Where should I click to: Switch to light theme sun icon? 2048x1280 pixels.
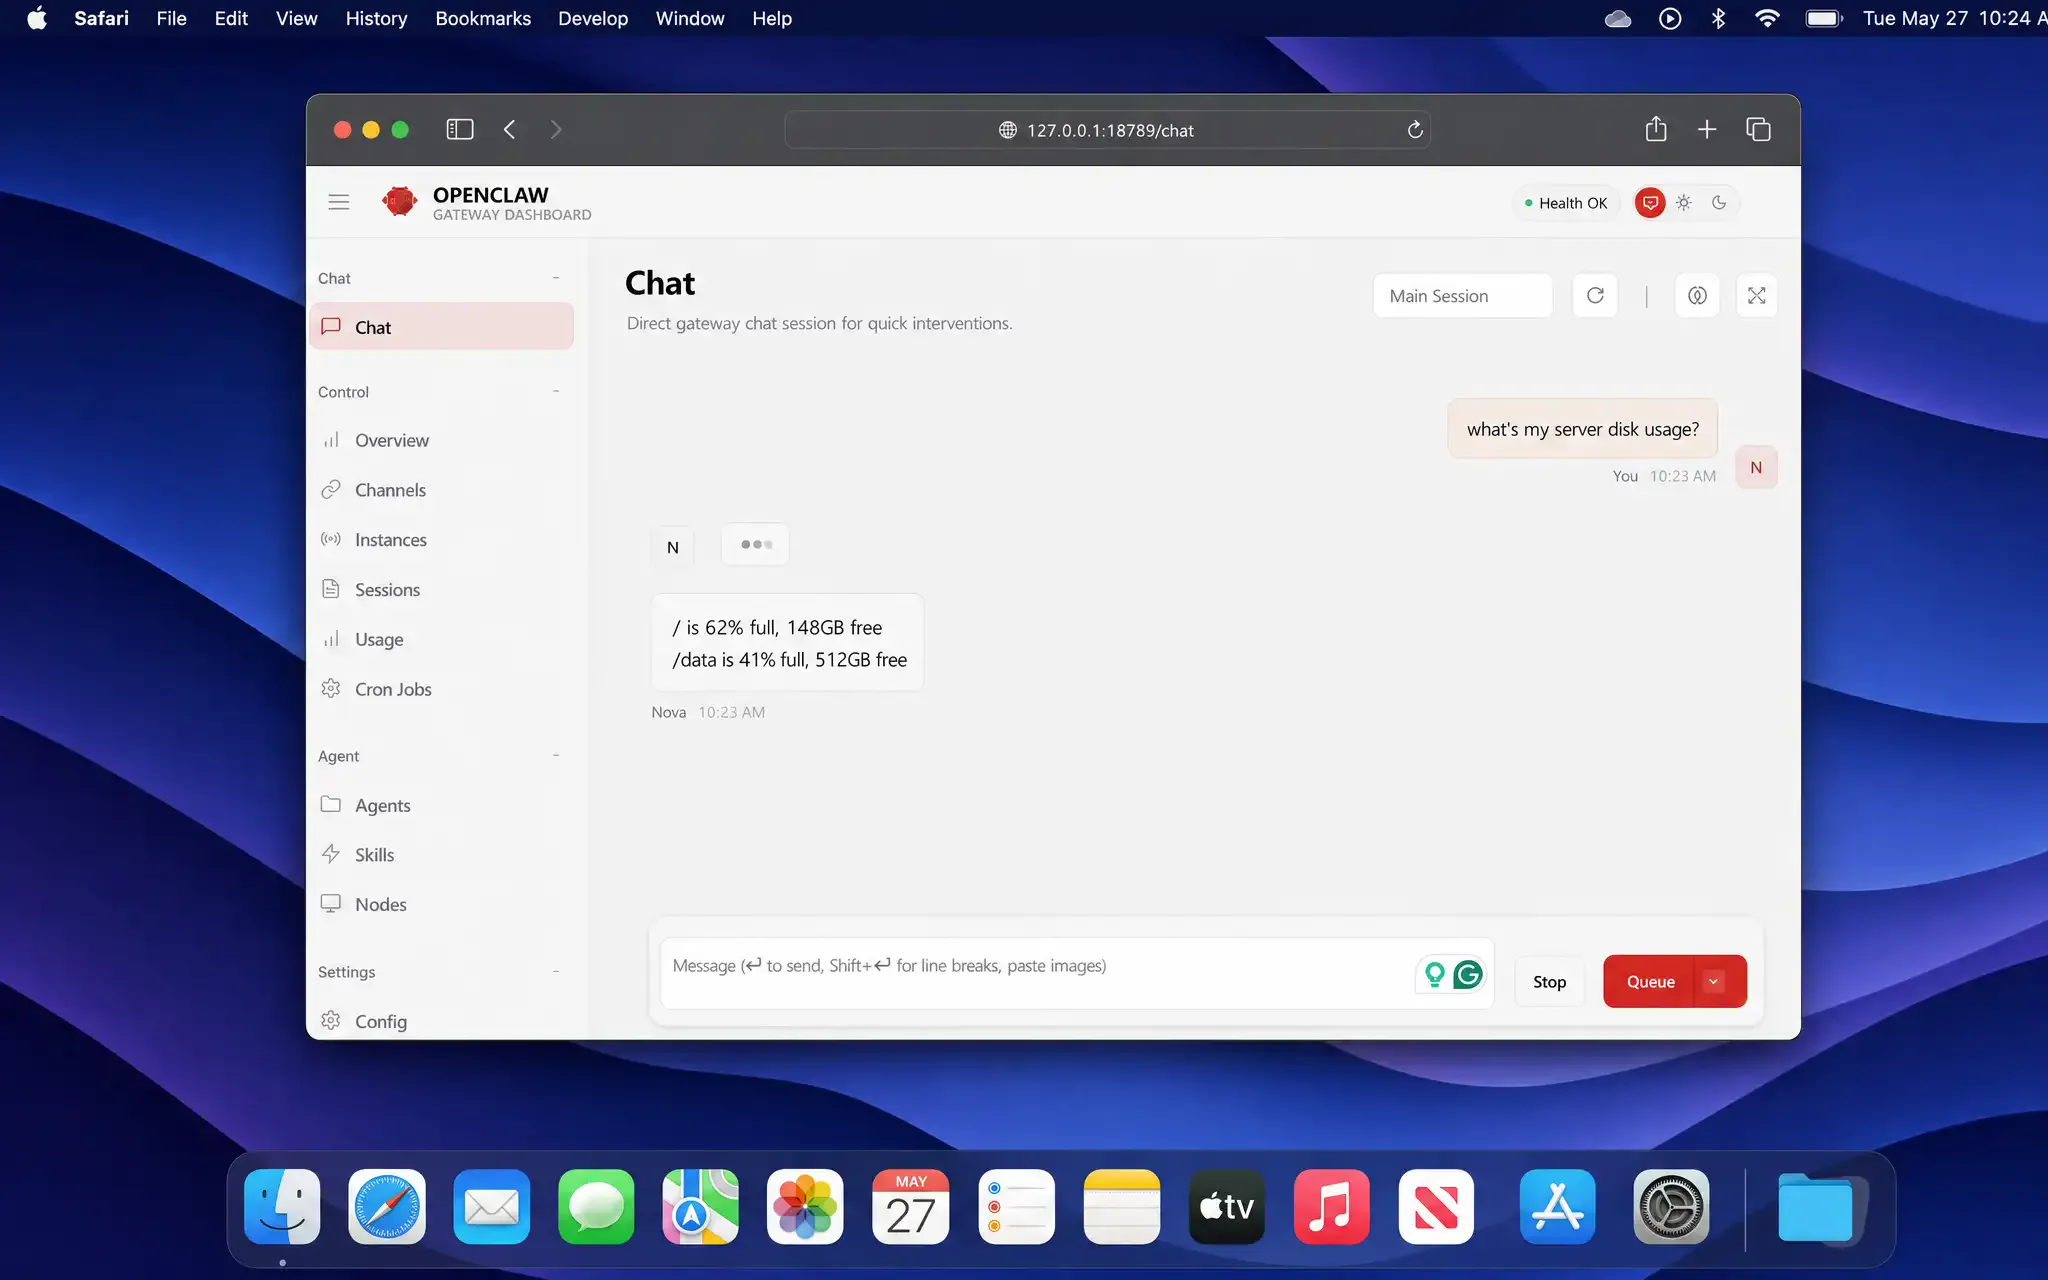point(1684,203)
